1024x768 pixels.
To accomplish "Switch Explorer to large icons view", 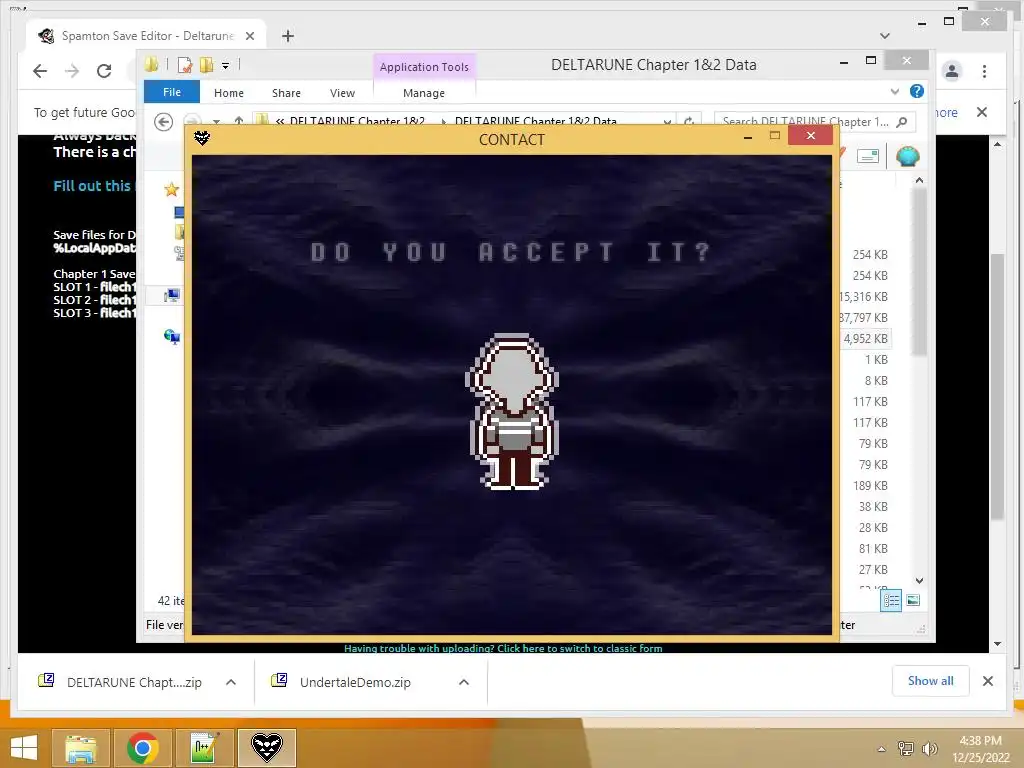I will 914,601.
